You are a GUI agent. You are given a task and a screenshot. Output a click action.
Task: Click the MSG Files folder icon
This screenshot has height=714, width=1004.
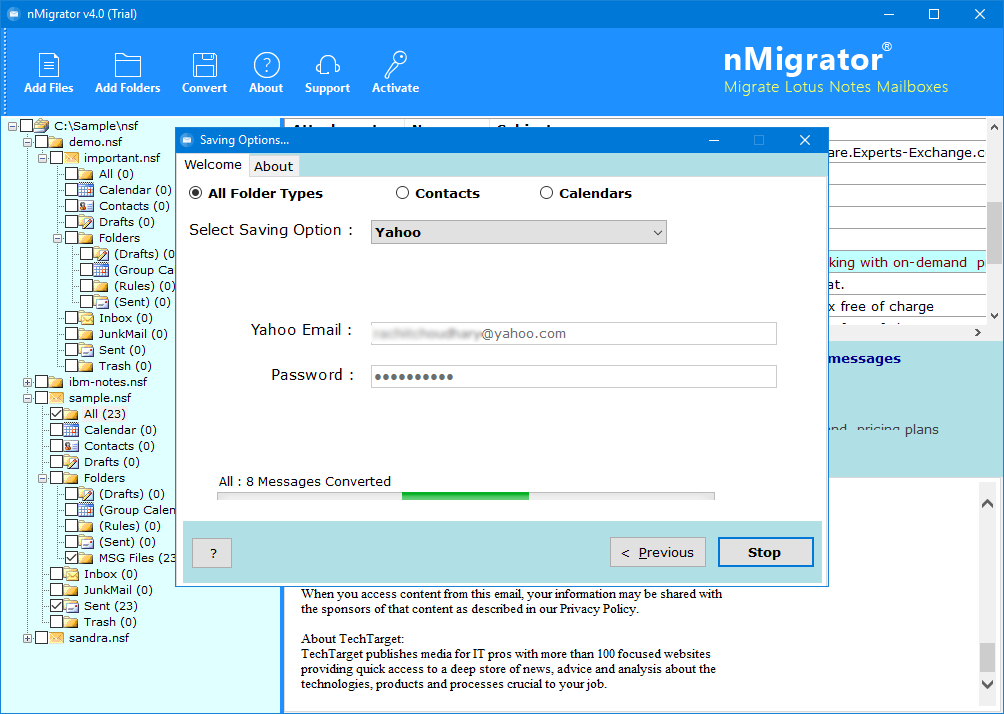tap(86, 558)
